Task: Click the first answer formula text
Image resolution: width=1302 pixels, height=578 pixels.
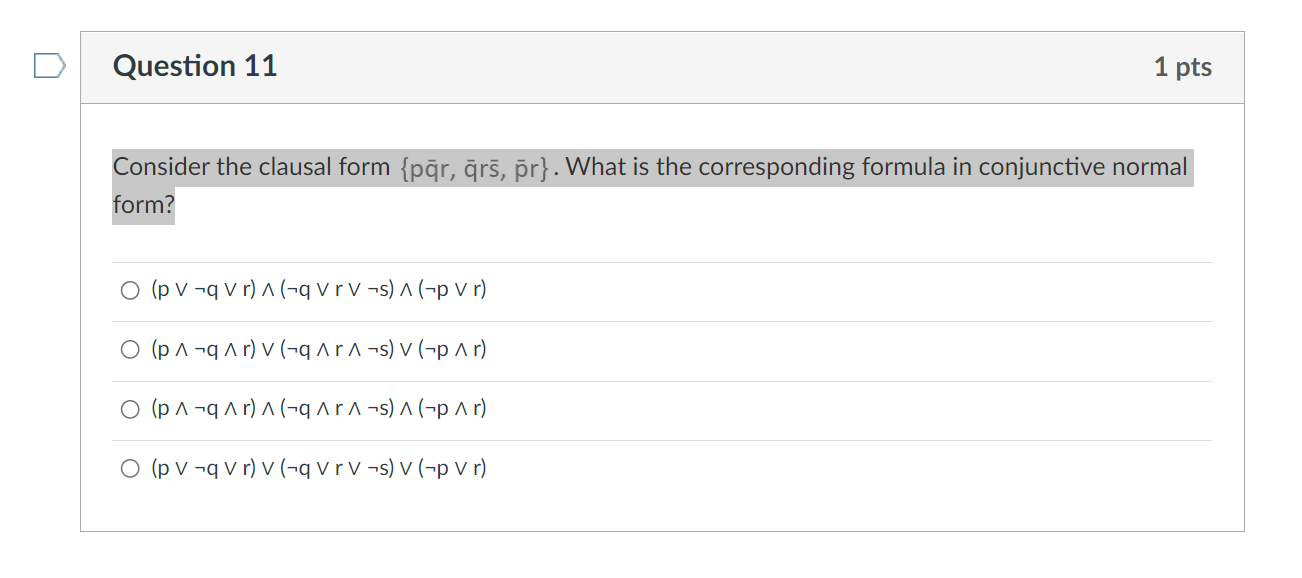Action: coord(318,289)
